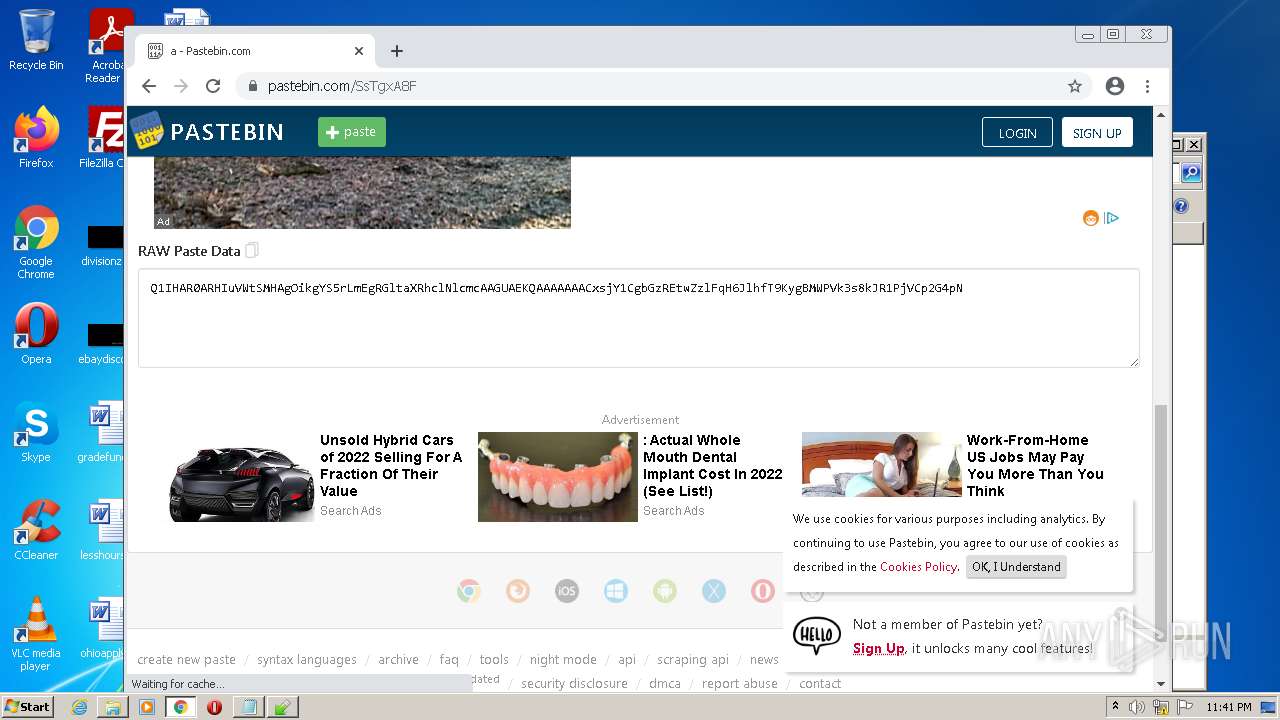Click the LOGIN button
The height and width of the screenshot is (720, 1280).
pyautogui.click(x=1017, y=133)
